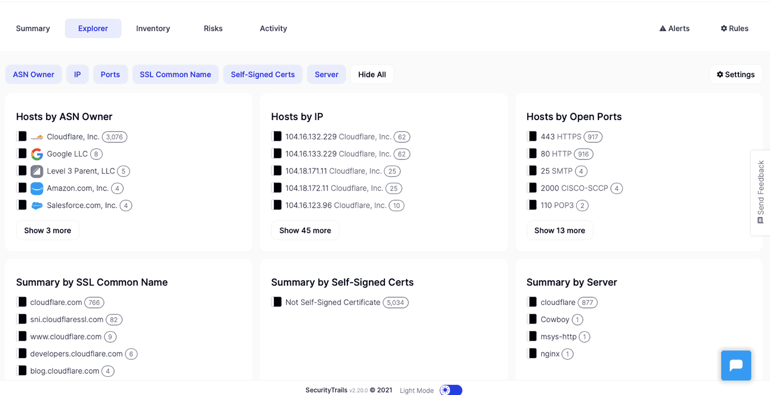
Task: Click the SecurityTrails footer version text
Action: [x=349, y=390]
